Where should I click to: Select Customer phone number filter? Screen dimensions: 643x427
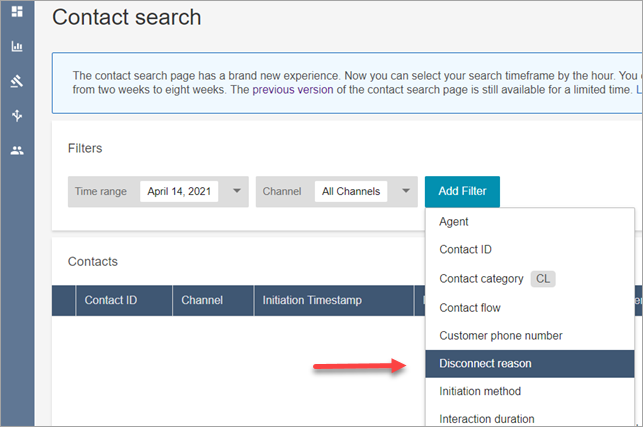[x=501, y=336]
